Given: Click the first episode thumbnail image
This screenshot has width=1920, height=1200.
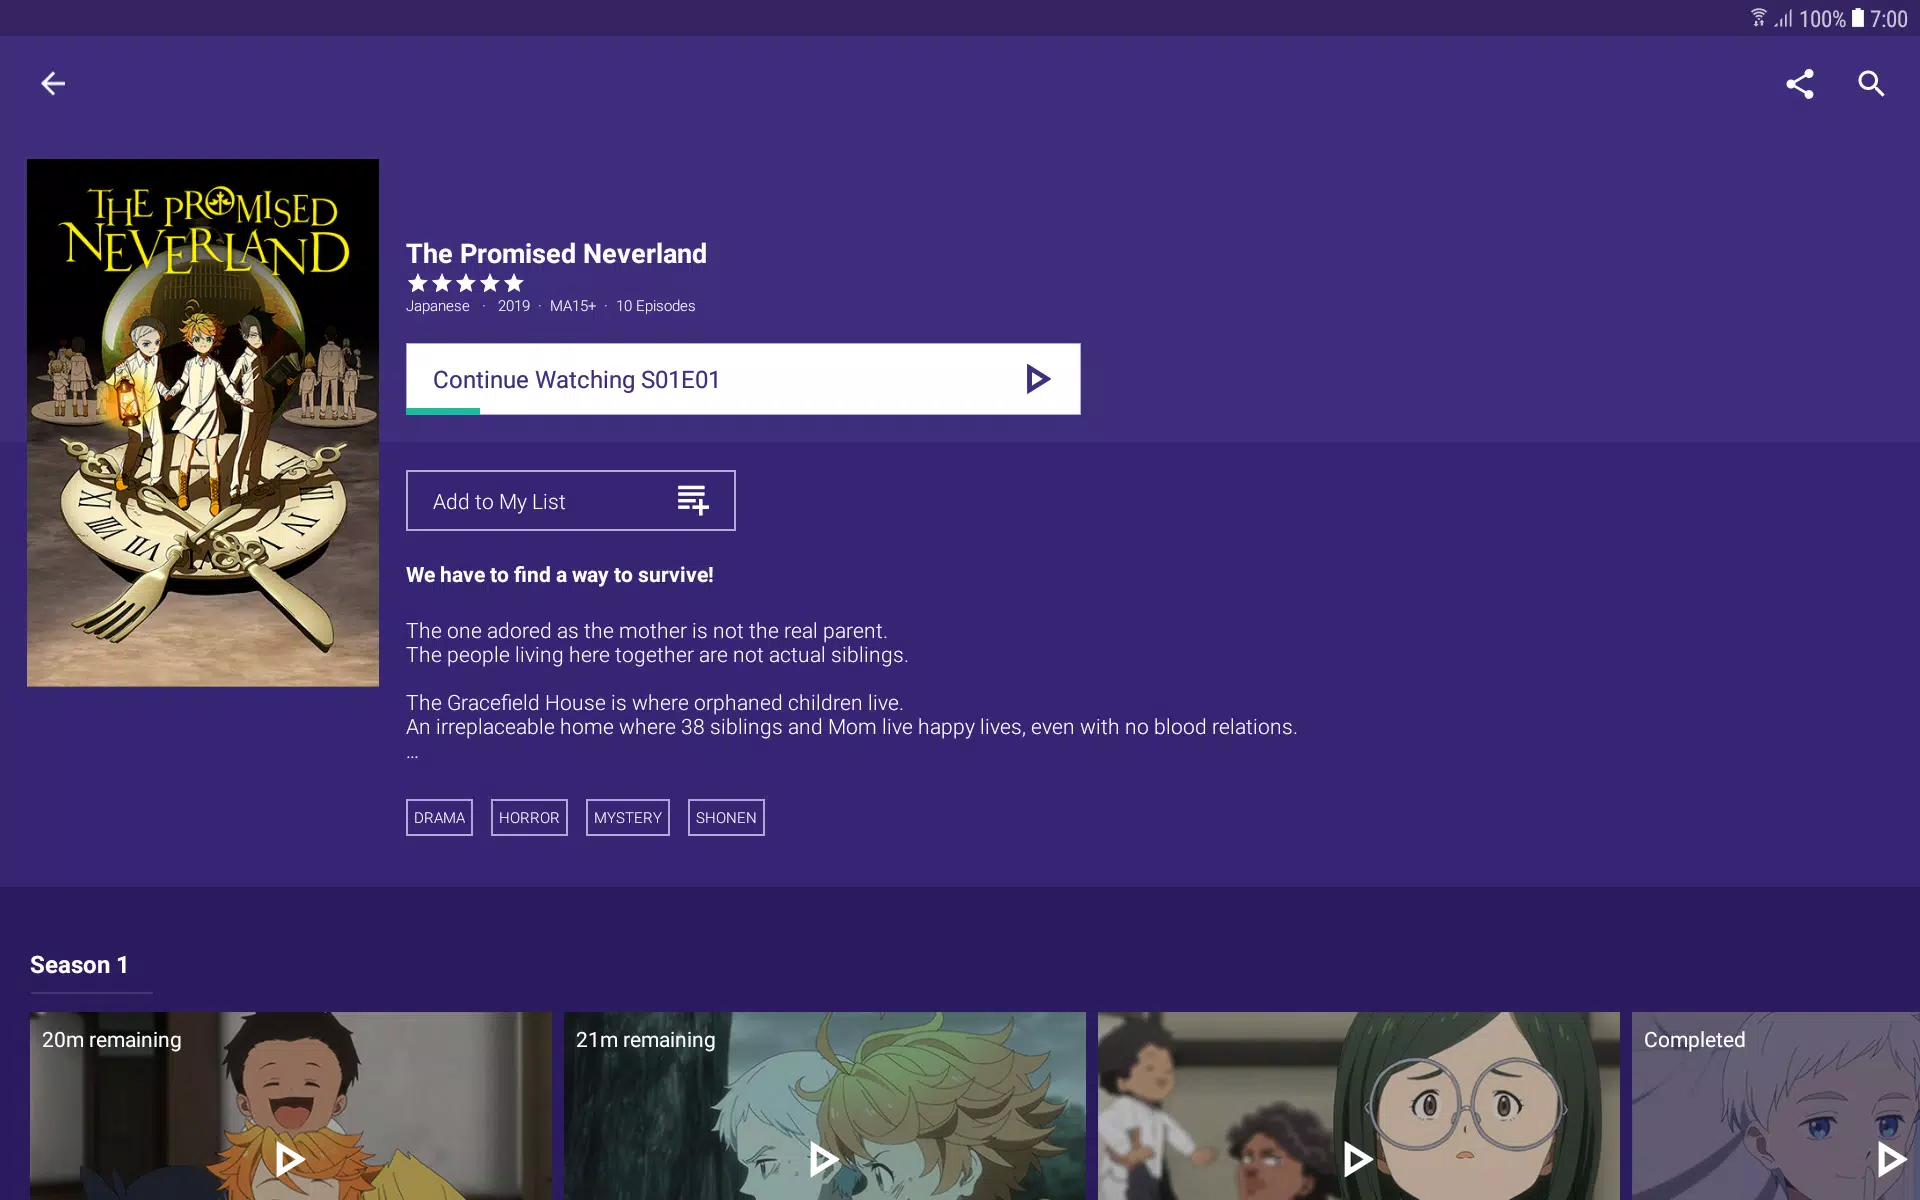Looking at the screenshot, I should [288, 1106].
